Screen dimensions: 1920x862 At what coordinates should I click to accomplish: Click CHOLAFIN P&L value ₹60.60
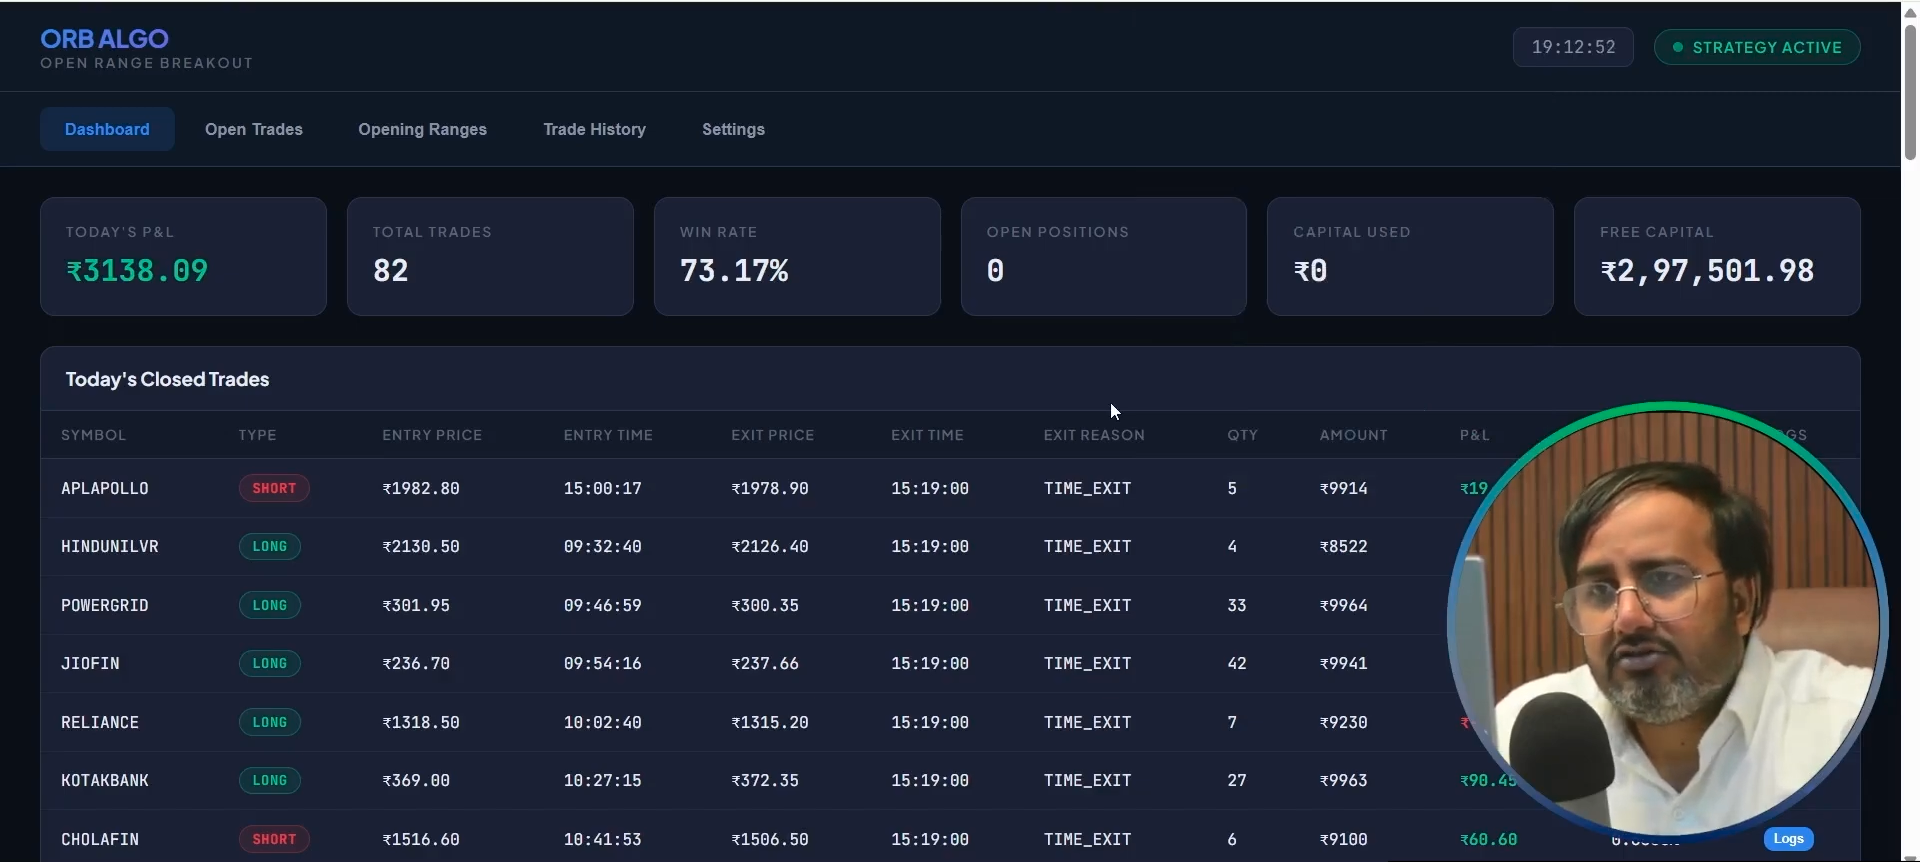point(1489,839)
